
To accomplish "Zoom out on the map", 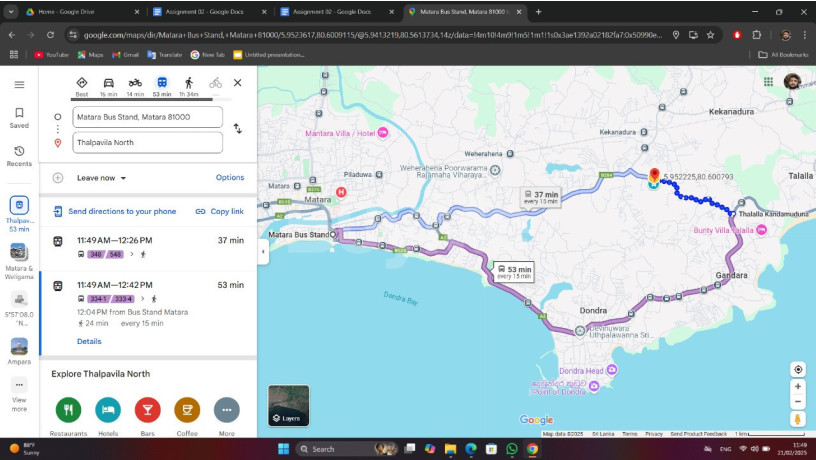I will [798, 402].
